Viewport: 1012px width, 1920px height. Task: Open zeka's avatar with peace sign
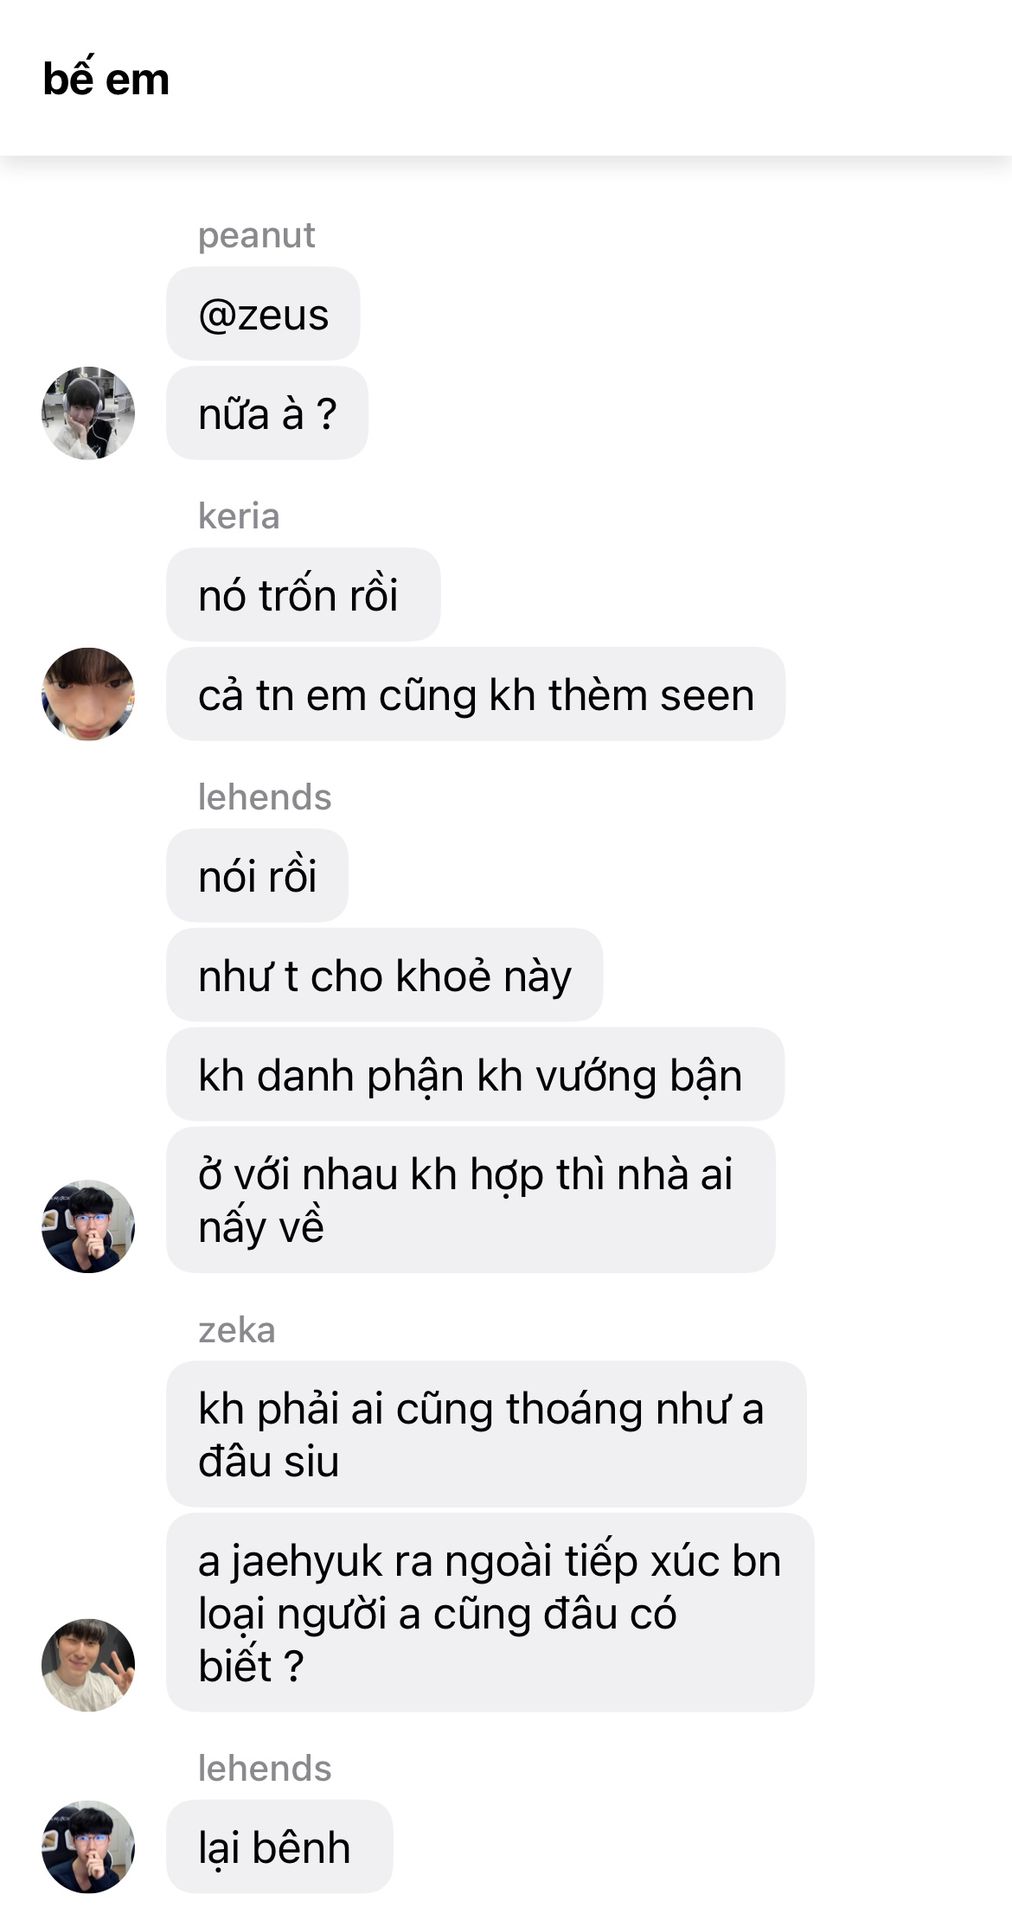(88, 1665)
